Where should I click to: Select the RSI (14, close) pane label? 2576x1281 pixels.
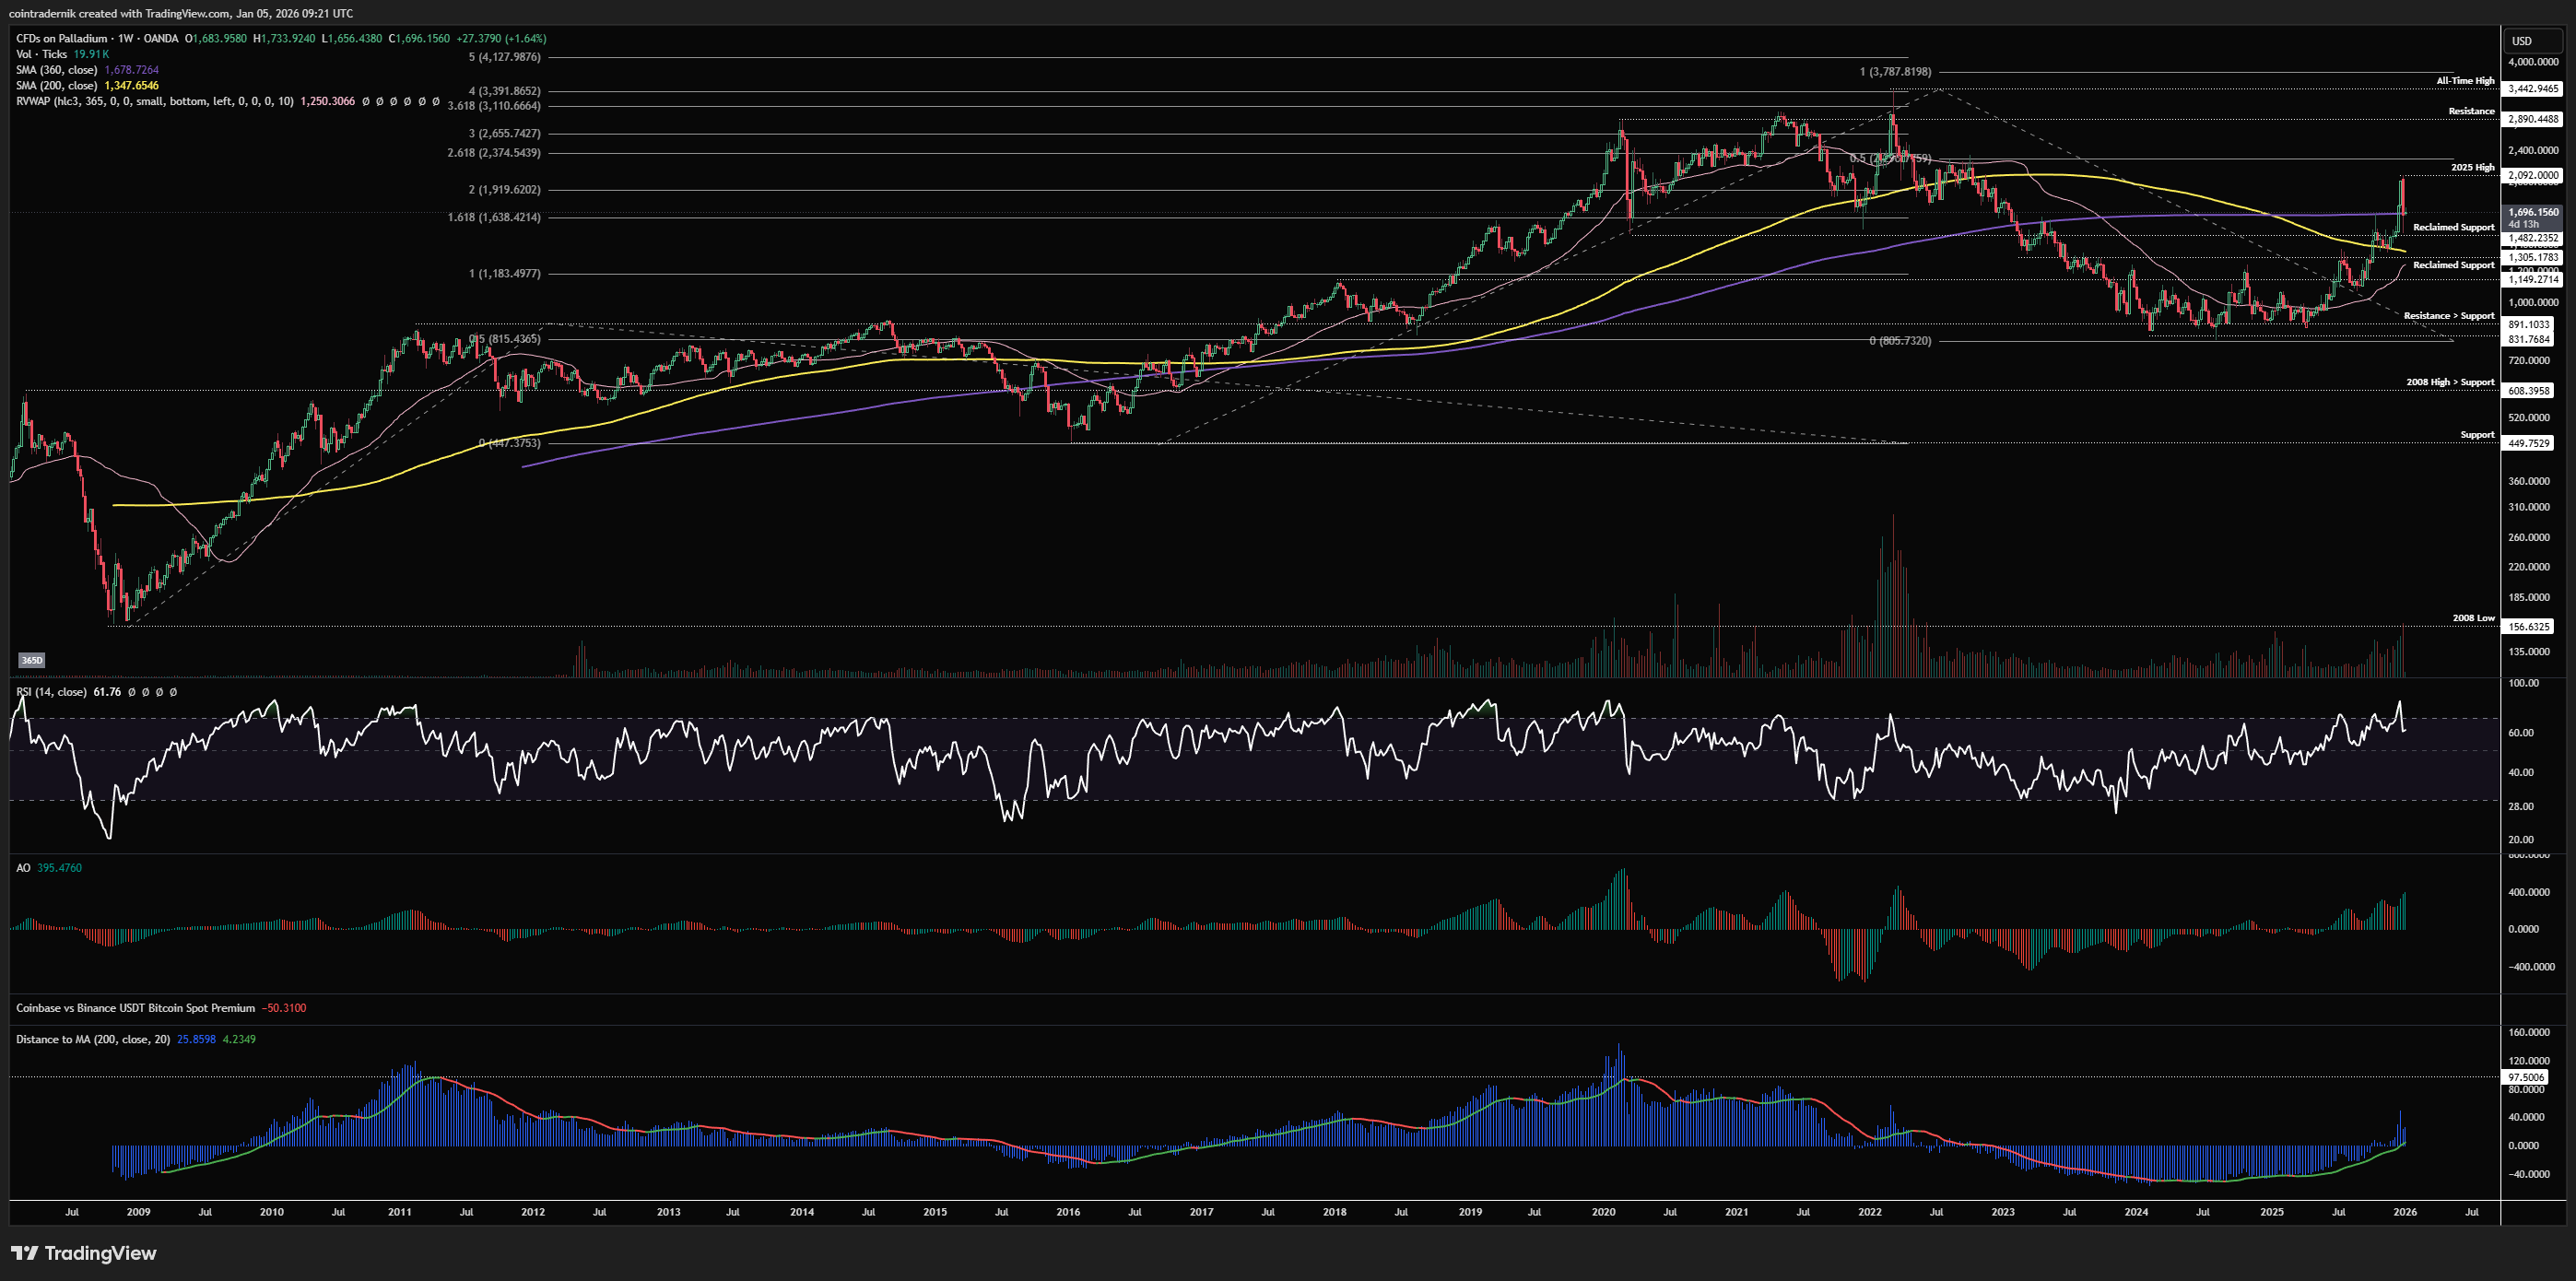pyautogui.click(x=51, y=692)
